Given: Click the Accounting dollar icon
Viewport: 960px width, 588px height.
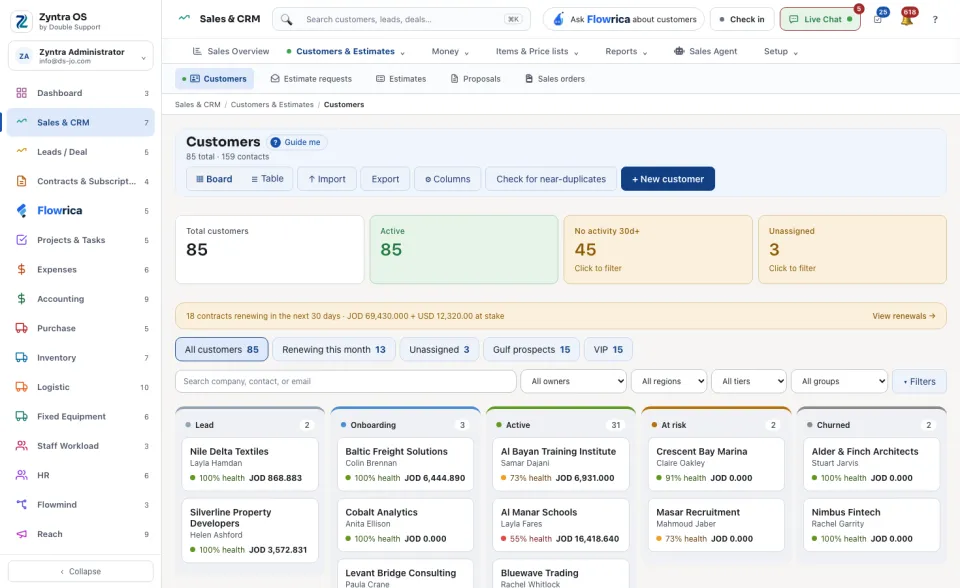Looking at the screenshot, I should click(x=21, y=299).
